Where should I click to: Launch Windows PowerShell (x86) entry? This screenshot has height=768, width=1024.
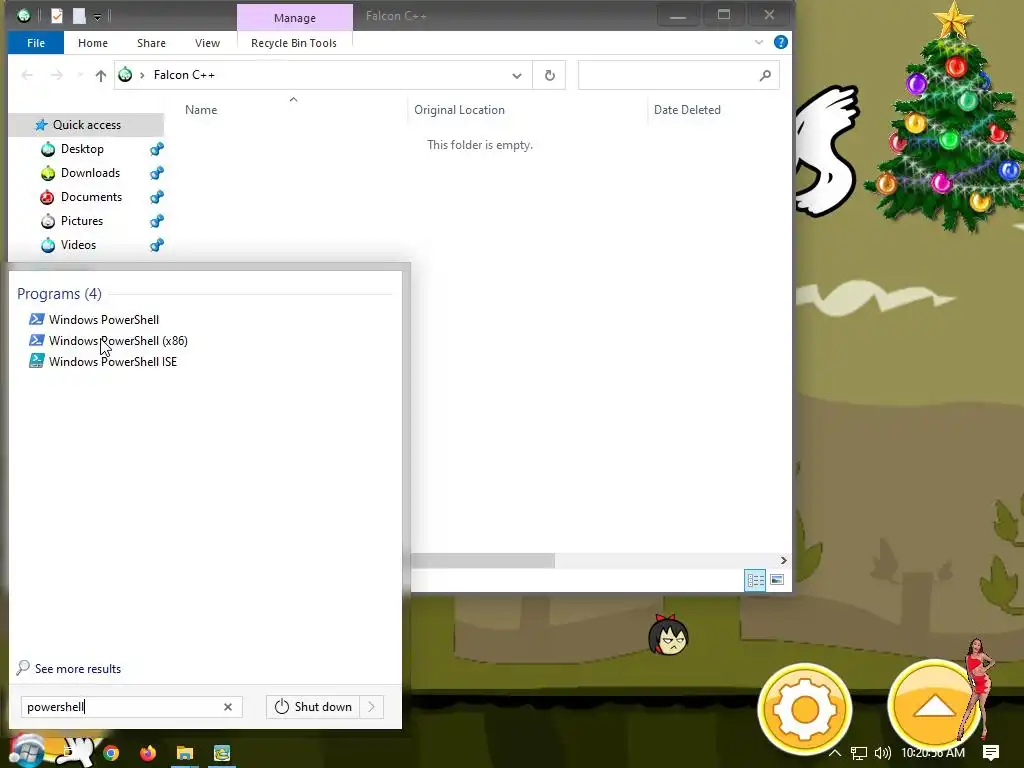click(108, 340)
